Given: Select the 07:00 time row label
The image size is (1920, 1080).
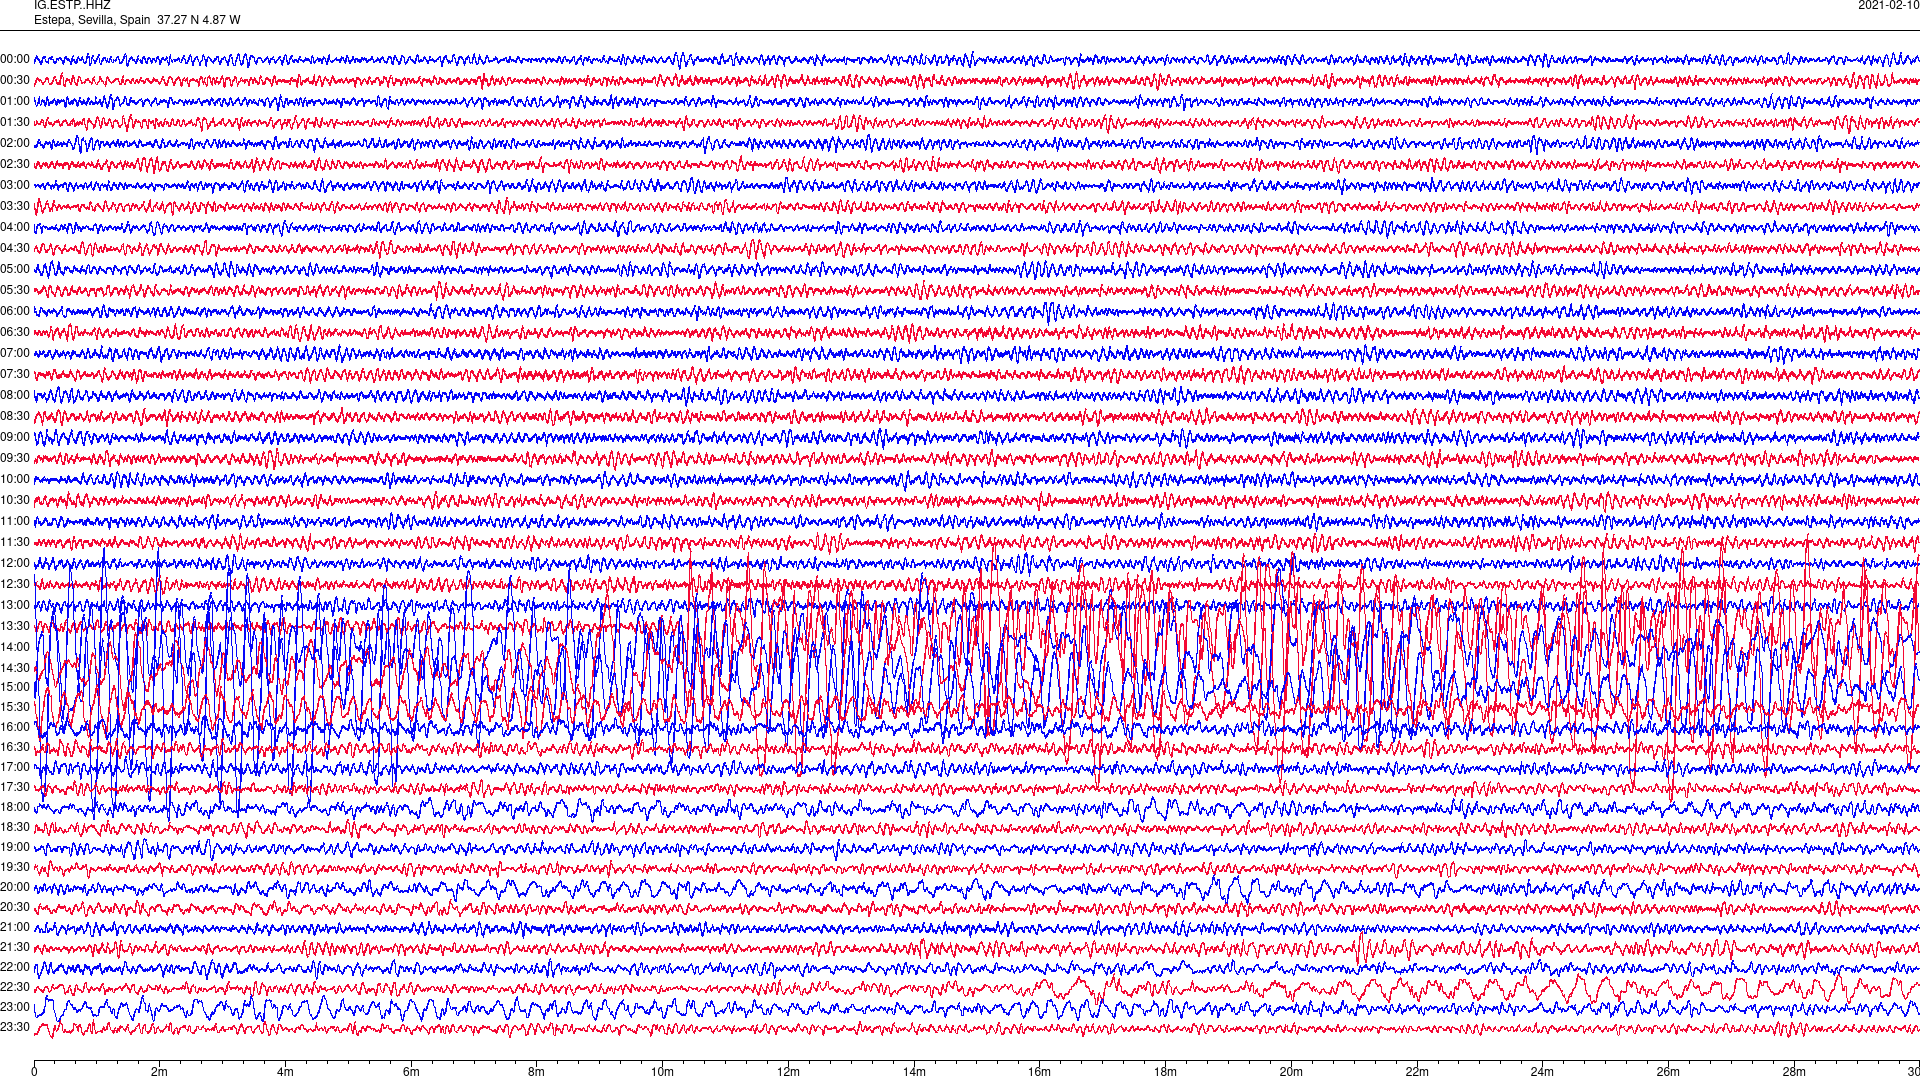Looking at the screenshot, I should (15, 353).
